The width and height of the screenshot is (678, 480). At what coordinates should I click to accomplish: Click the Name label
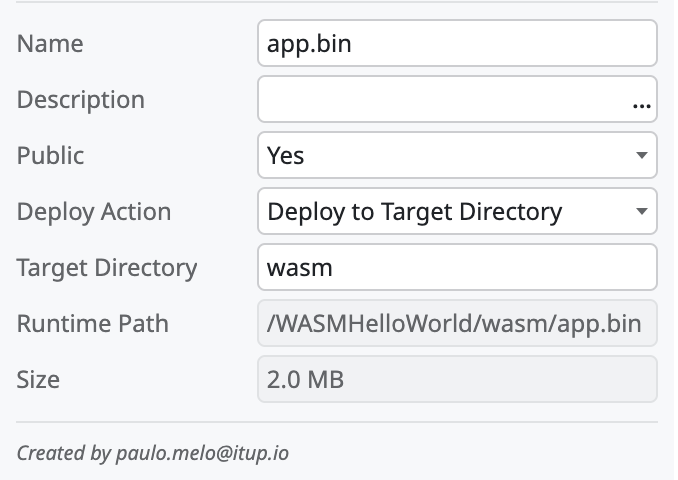click(x=50, y=44)
